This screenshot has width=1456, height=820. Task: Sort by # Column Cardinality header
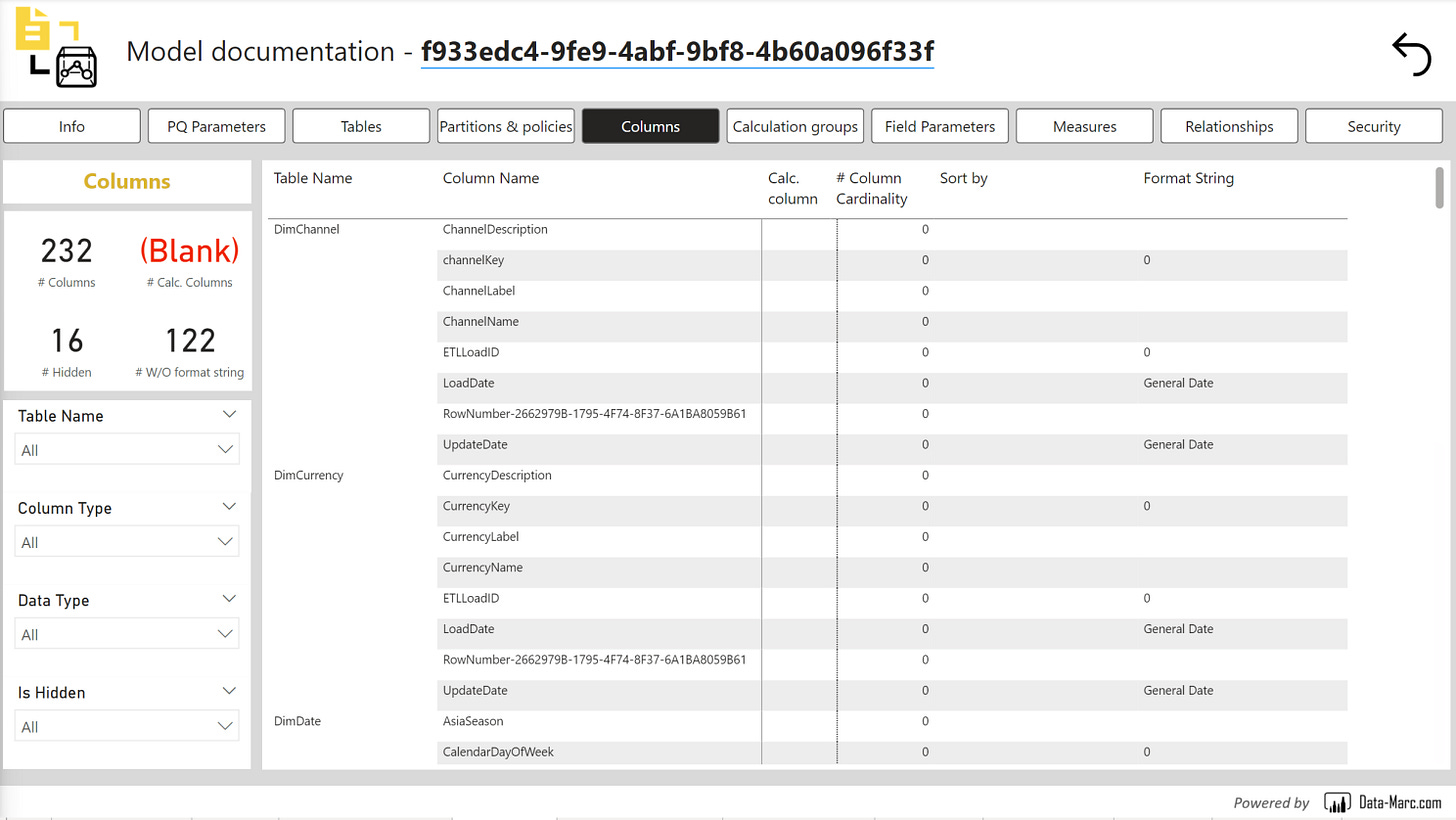coord(871,188)
